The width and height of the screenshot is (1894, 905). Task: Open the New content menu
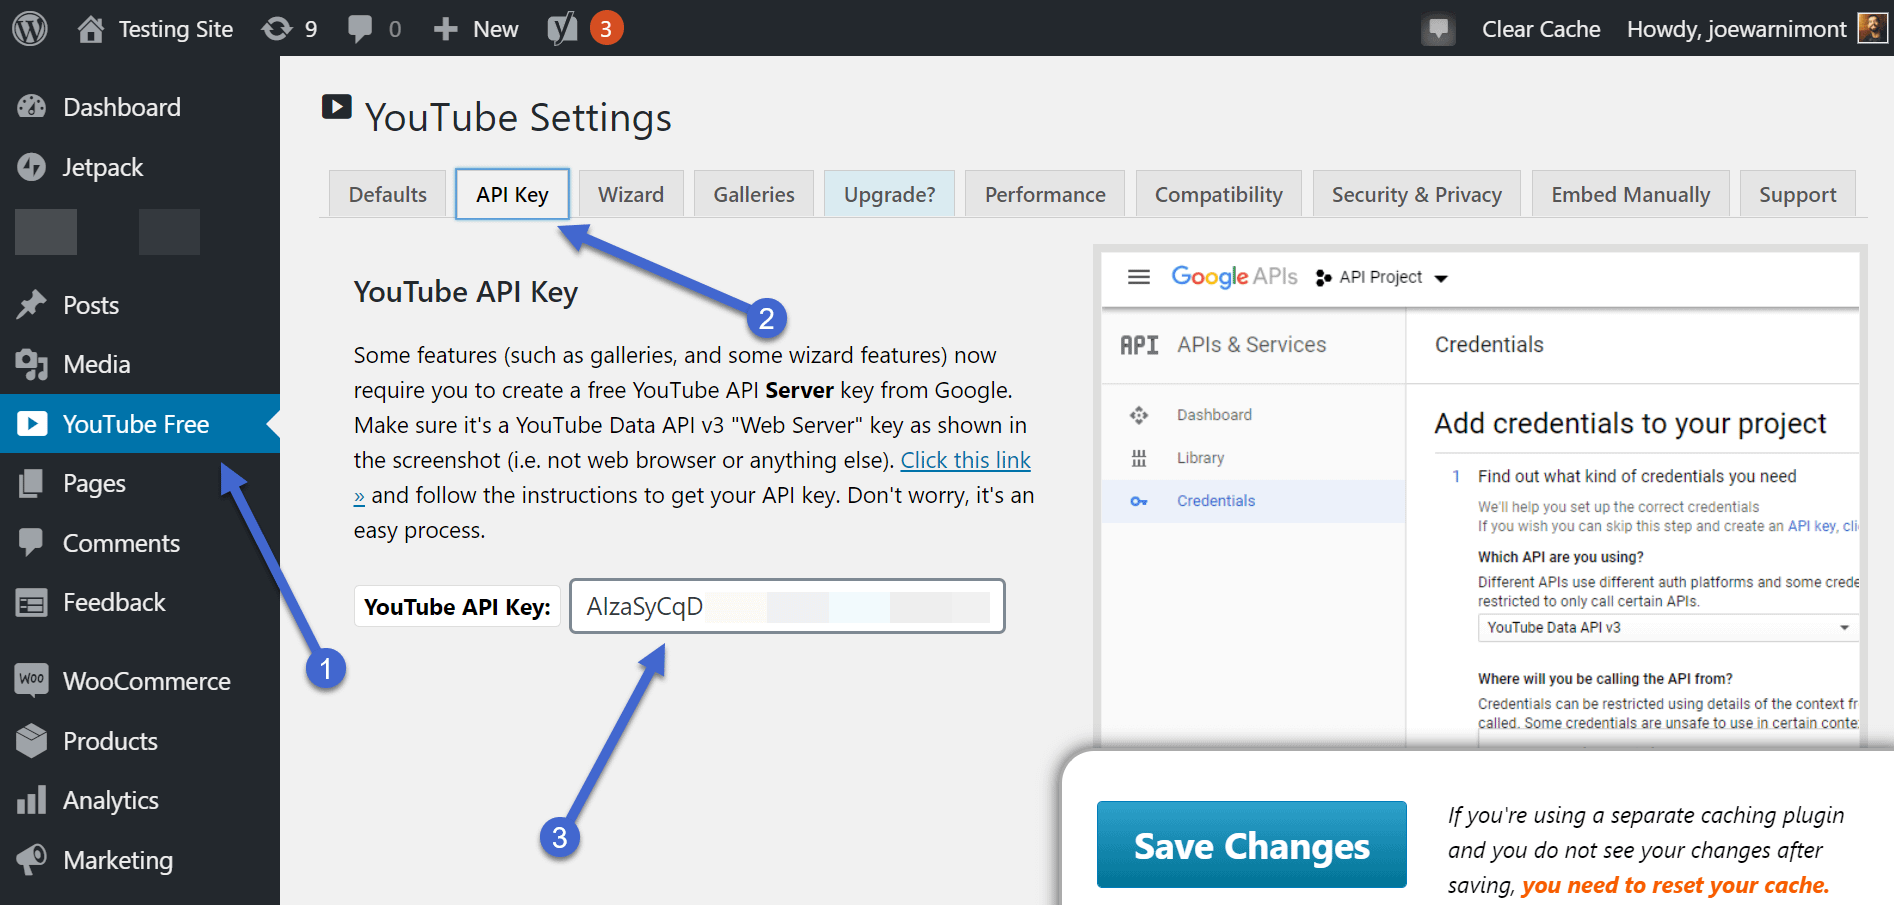477,29
